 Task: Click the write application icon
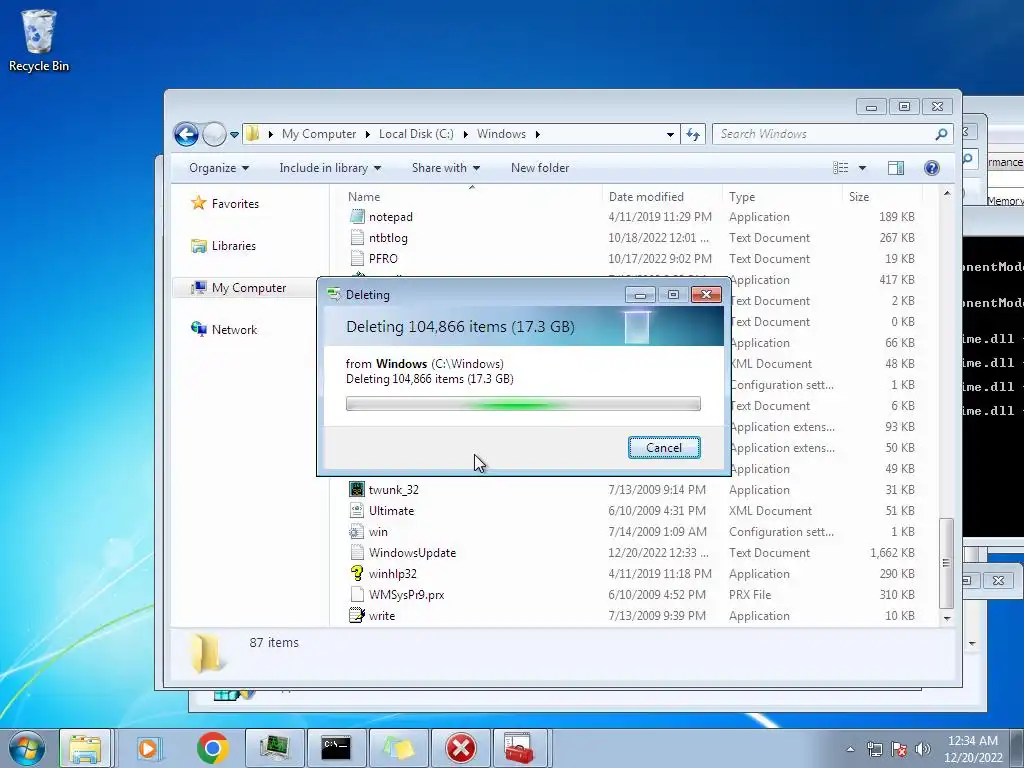357,615
